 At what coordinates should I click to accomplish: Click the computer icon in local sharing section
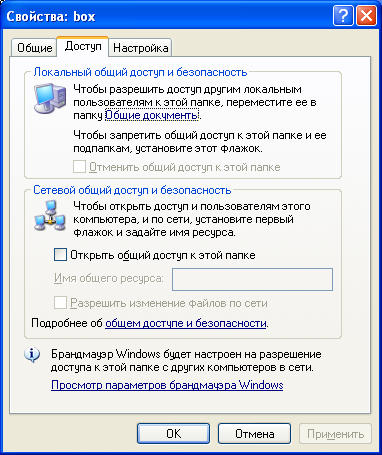[50, 98]
